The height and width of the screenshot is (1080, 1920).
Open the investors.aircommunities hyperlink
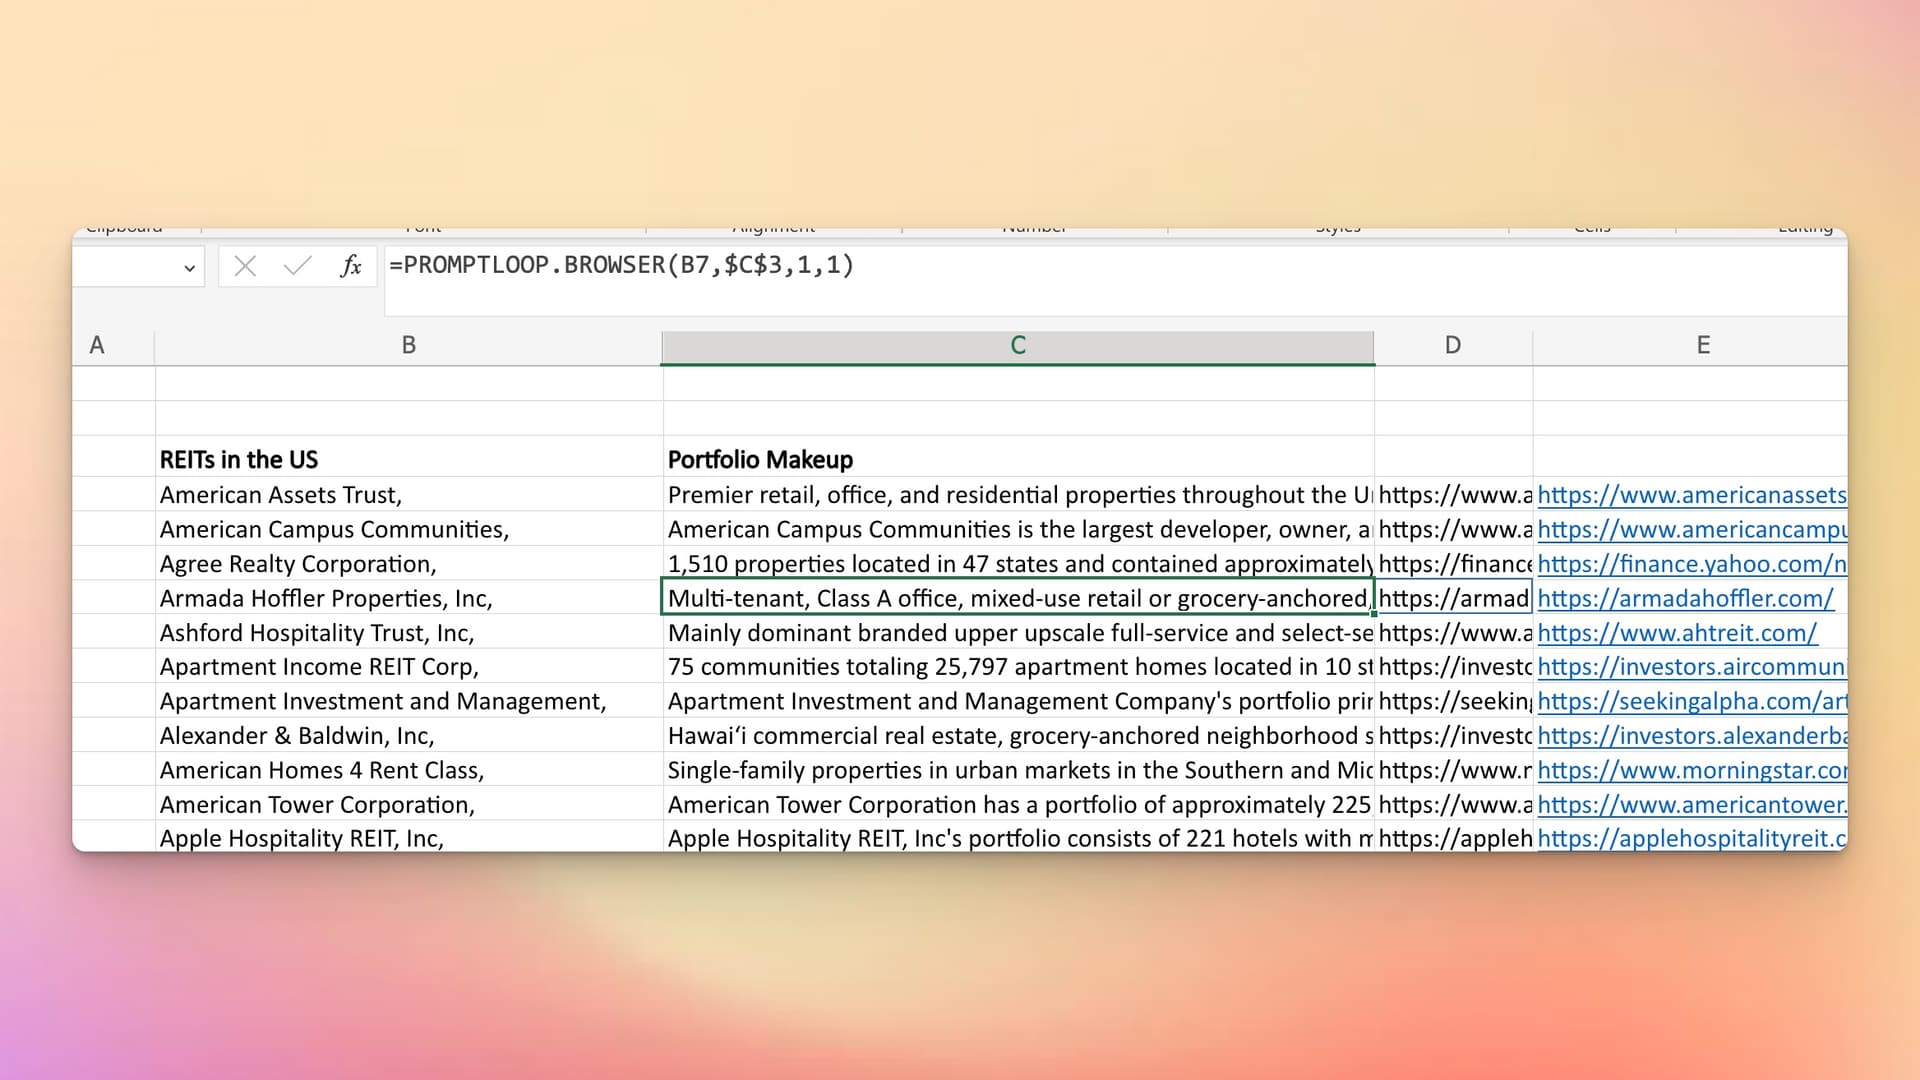pos(1692,667)
